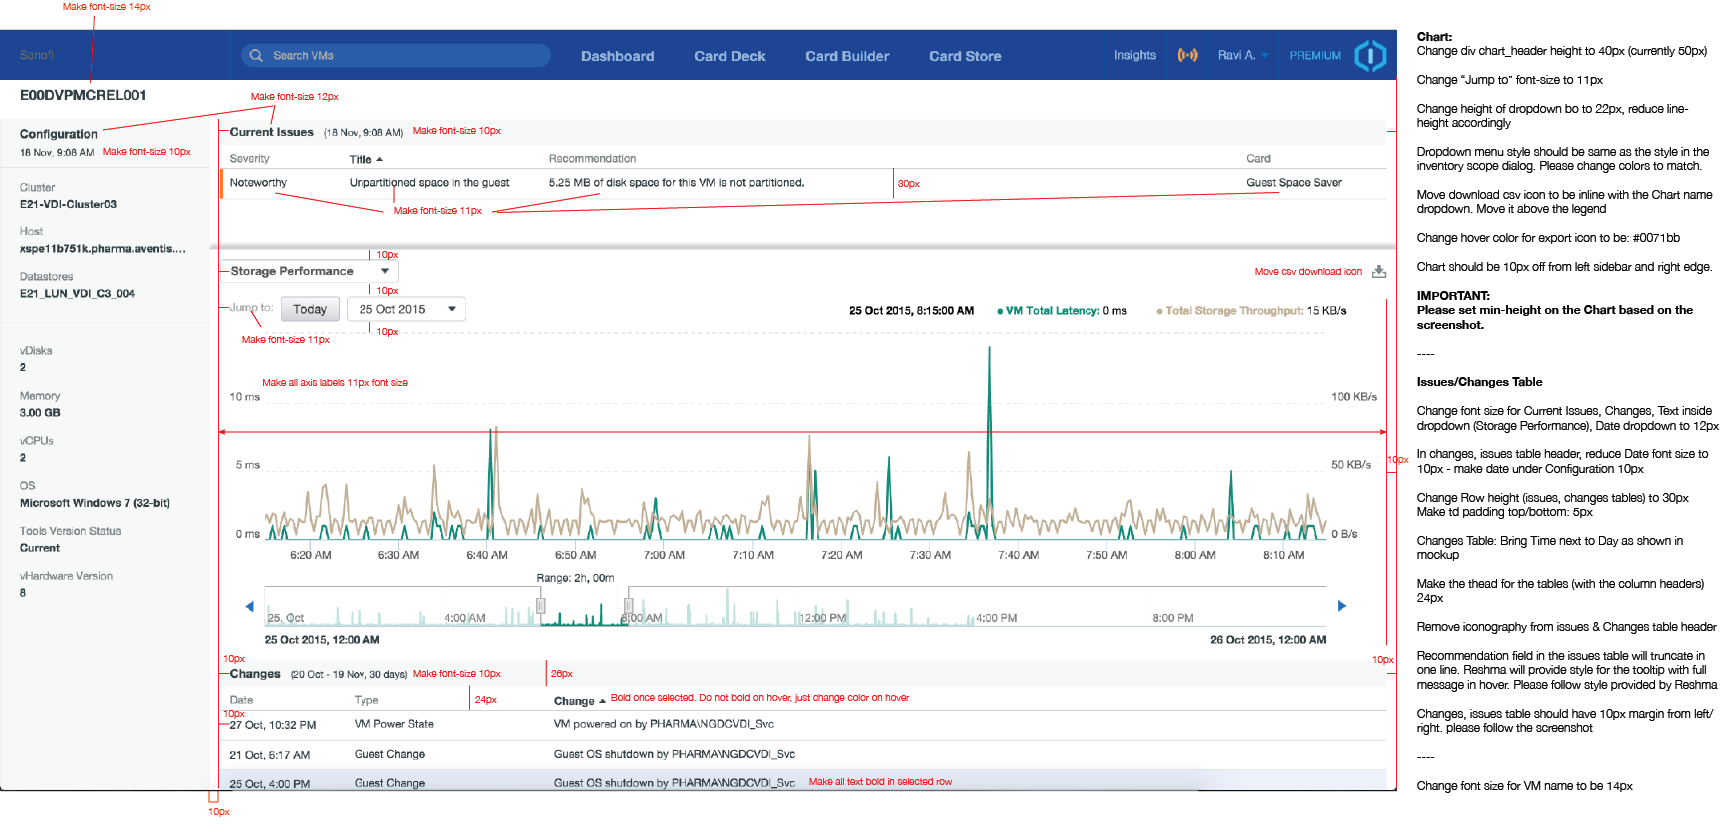Click the disk space recommendation text
The height and width of the screenshot is (825, 1727).
[676, 183]
